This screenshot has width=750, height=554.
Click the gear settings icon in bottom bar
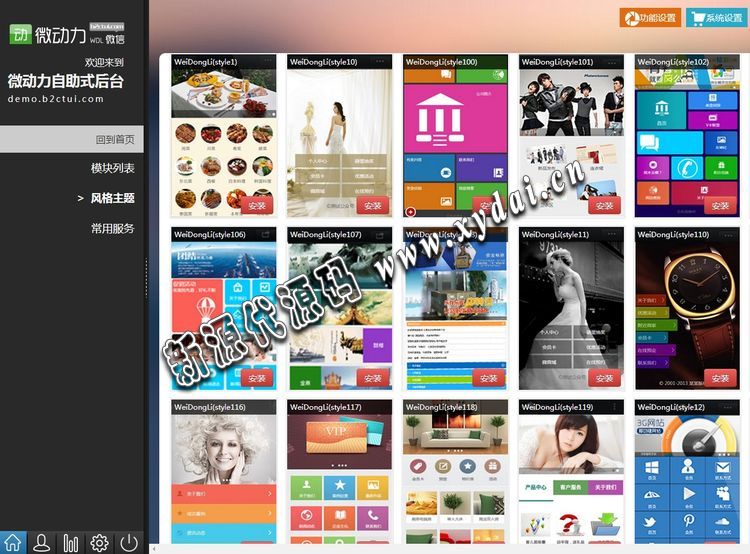[100, 543]
